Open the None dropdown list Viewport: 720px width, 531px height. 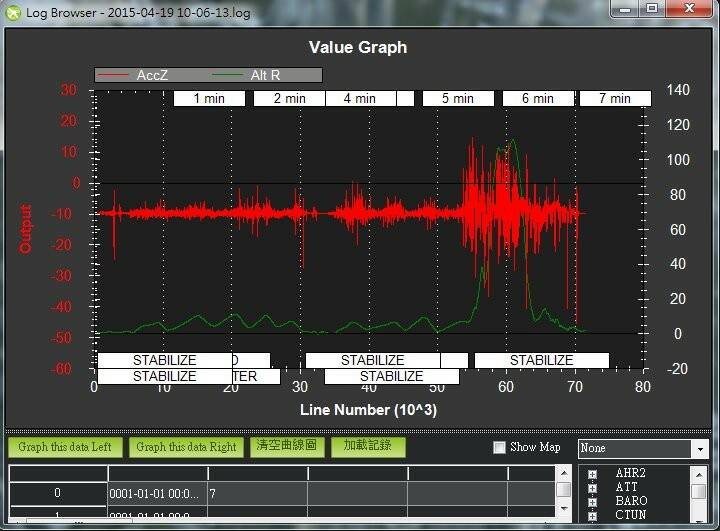[x=700, y=449]
